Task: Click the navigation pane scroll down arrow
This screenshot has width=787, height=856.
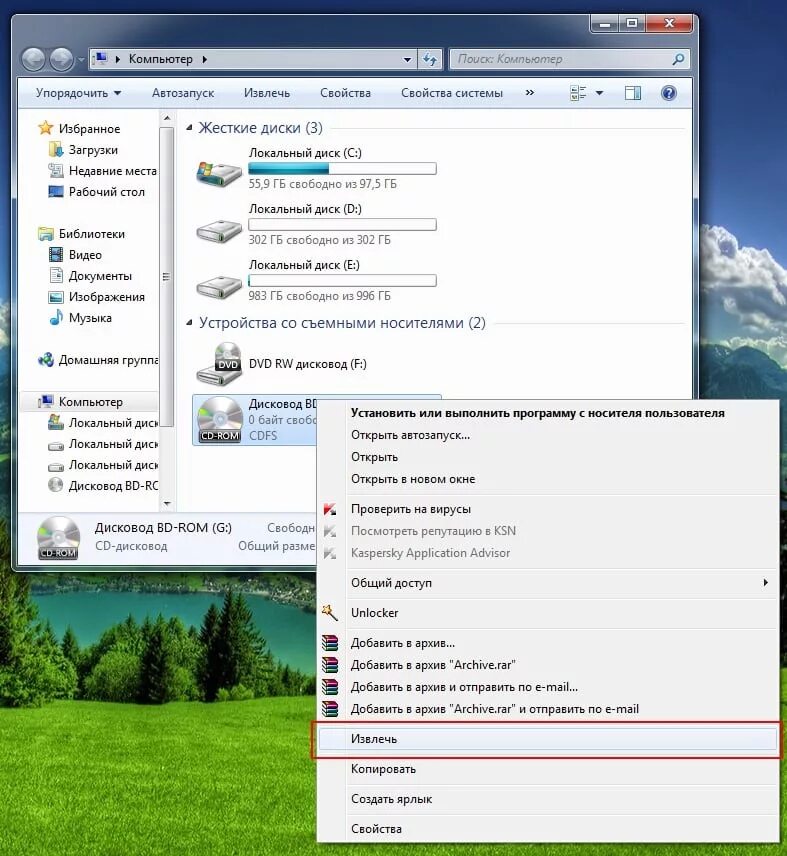Action: pyautogui.click(x=167, y=503)
